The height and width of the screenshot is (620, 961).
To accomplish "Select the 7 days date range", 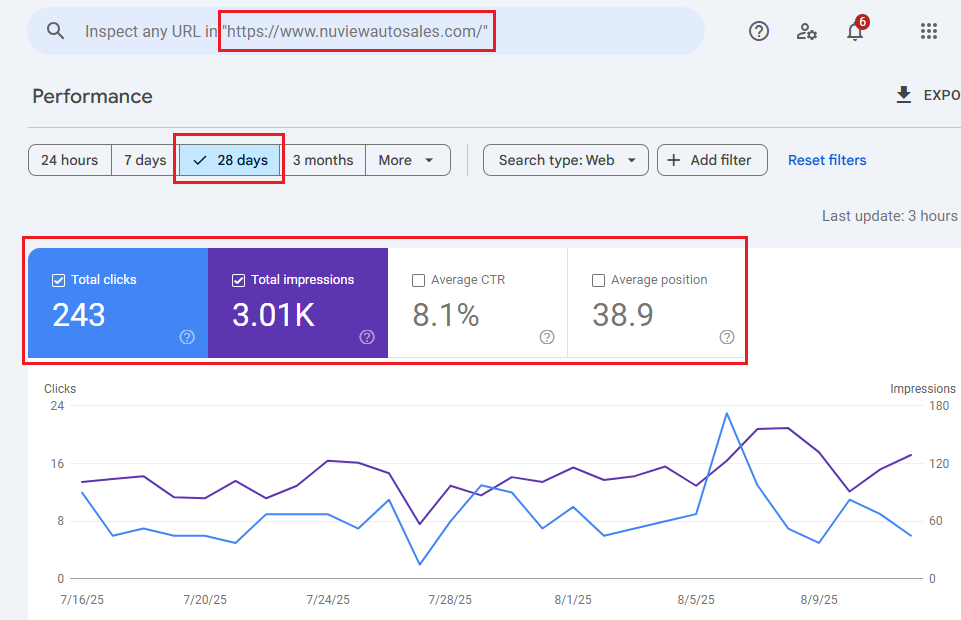I will 145,160.
